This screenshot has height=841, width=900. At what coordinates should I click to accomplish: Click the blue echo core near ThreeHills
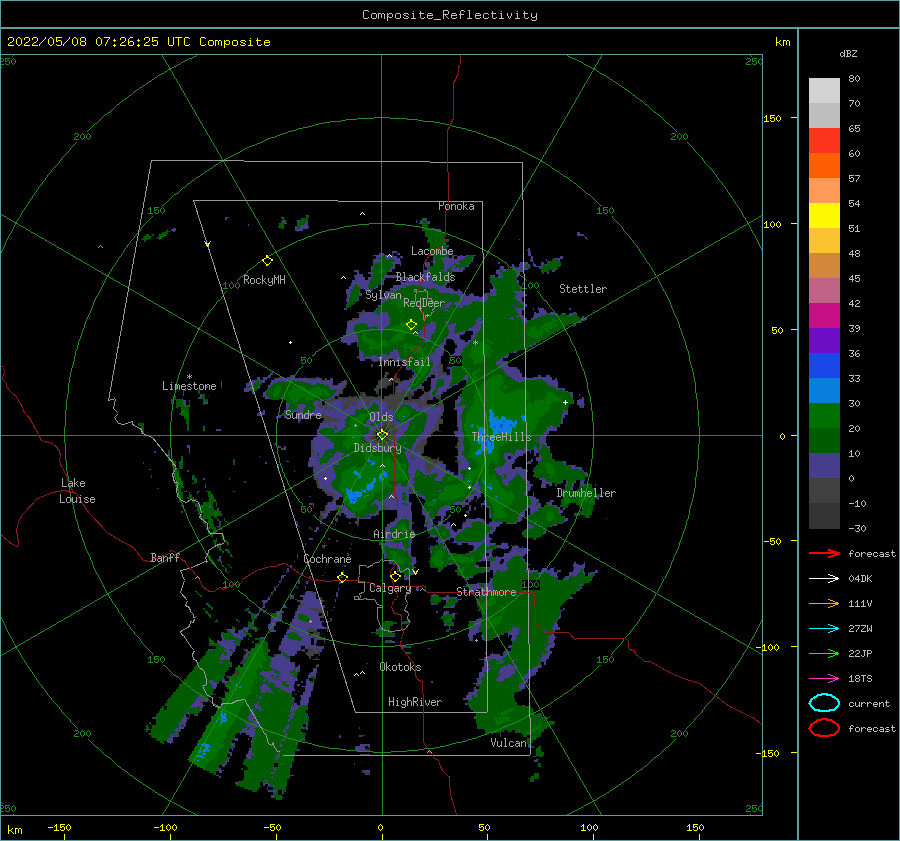(501, 424)
